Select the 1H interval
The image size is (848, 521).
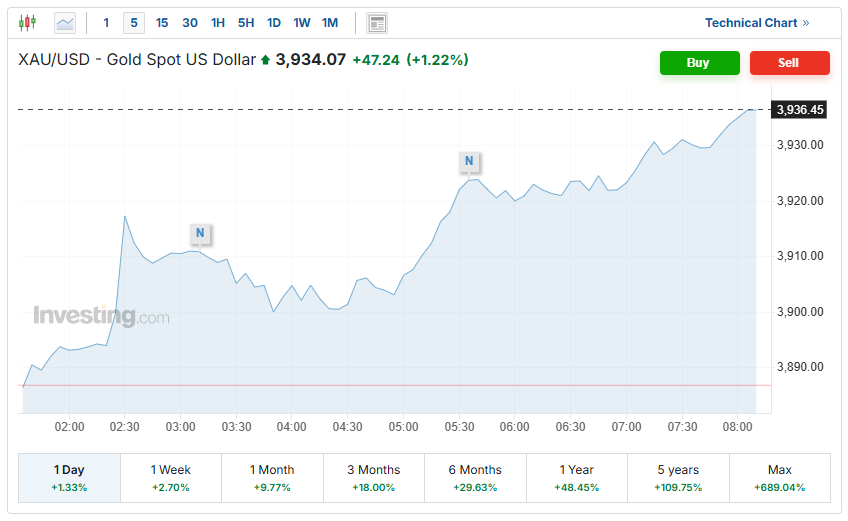218,22
